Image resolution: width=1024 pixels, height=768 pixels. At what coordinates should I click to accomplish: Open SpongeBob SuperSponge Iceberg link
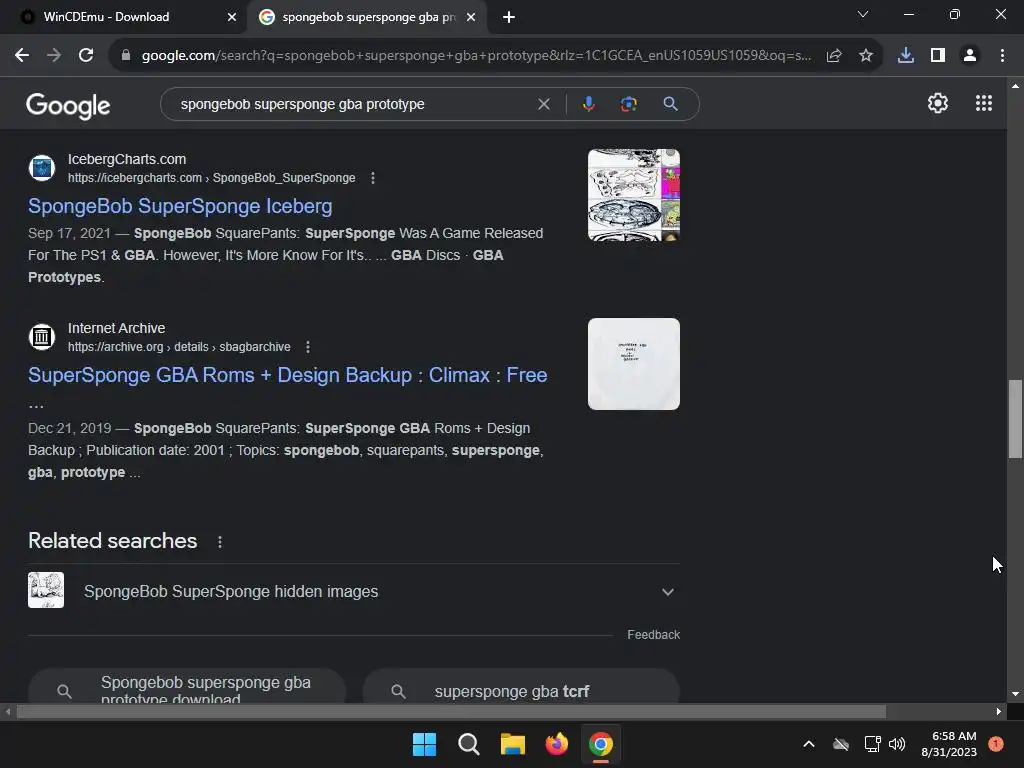[180, 206]
